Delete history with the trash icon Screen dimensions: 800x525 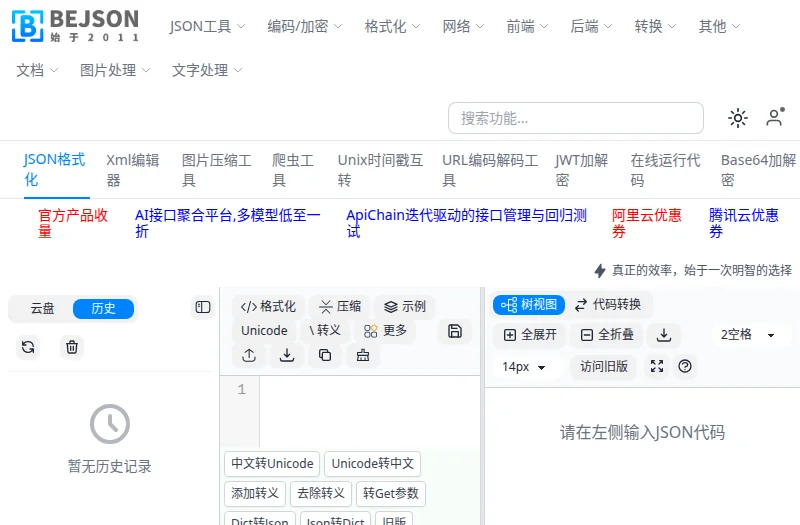72,347
